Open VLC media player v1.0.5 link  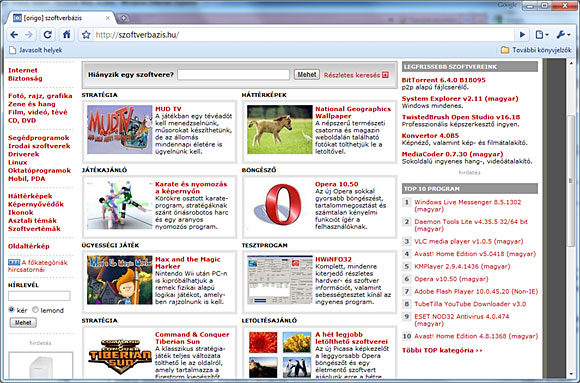[469, 241]
